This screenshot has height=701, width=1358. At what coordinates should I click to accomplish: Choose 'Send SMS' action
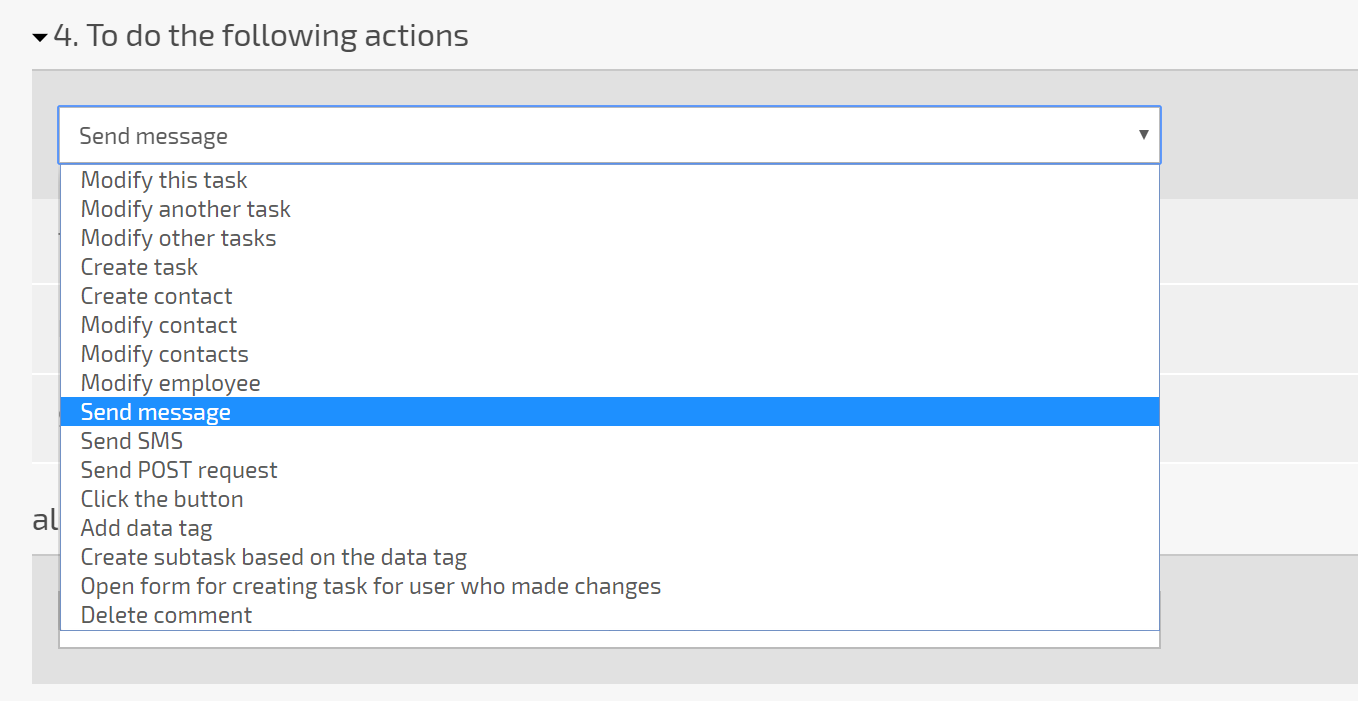coord(609,441)
